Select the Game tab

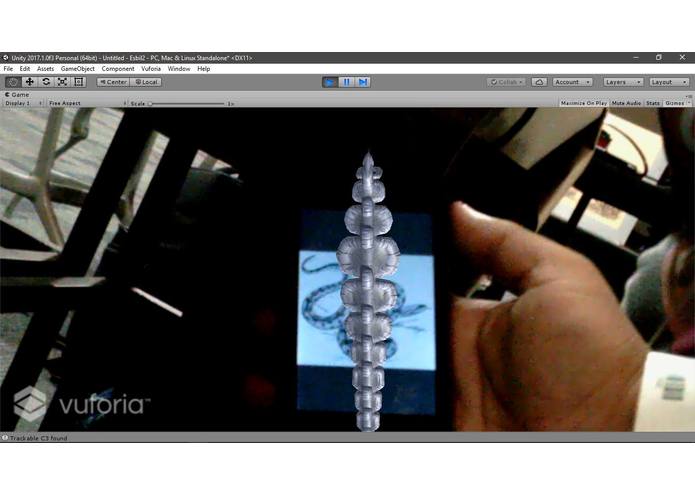tap(17, 94)
